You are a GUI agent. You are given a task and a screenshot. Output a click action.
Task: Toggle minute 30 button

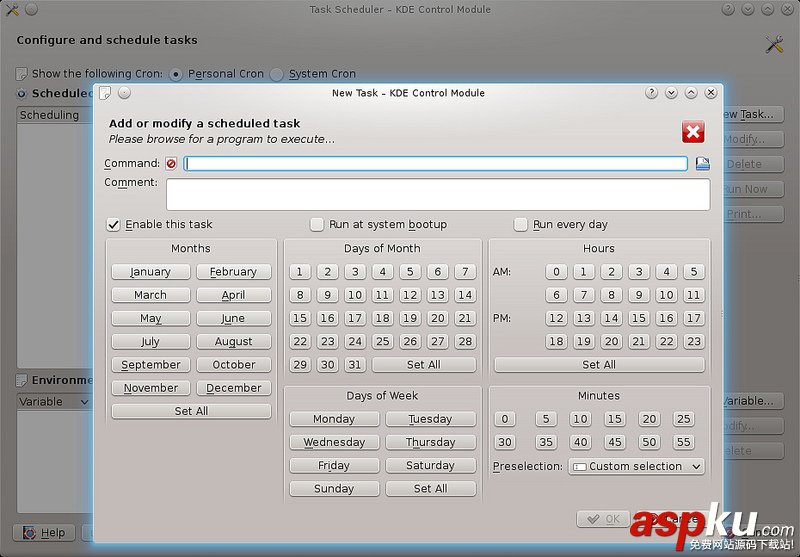click(x=505, y=442)
